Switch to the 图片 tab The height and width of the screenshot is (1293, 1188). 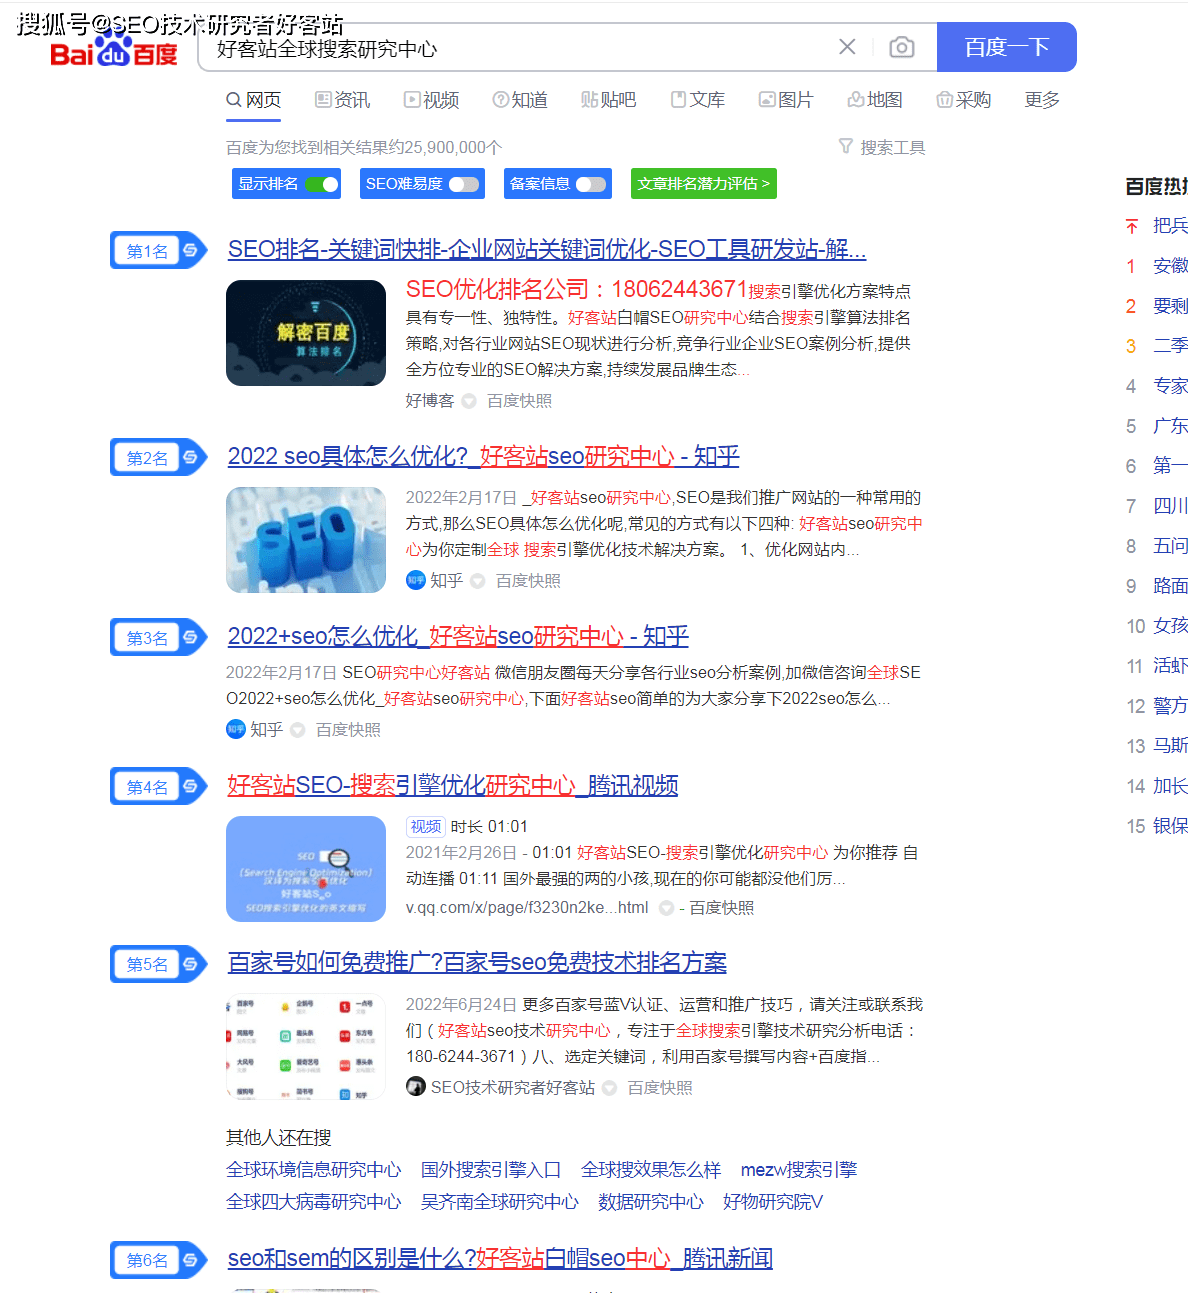pos(786,100)
